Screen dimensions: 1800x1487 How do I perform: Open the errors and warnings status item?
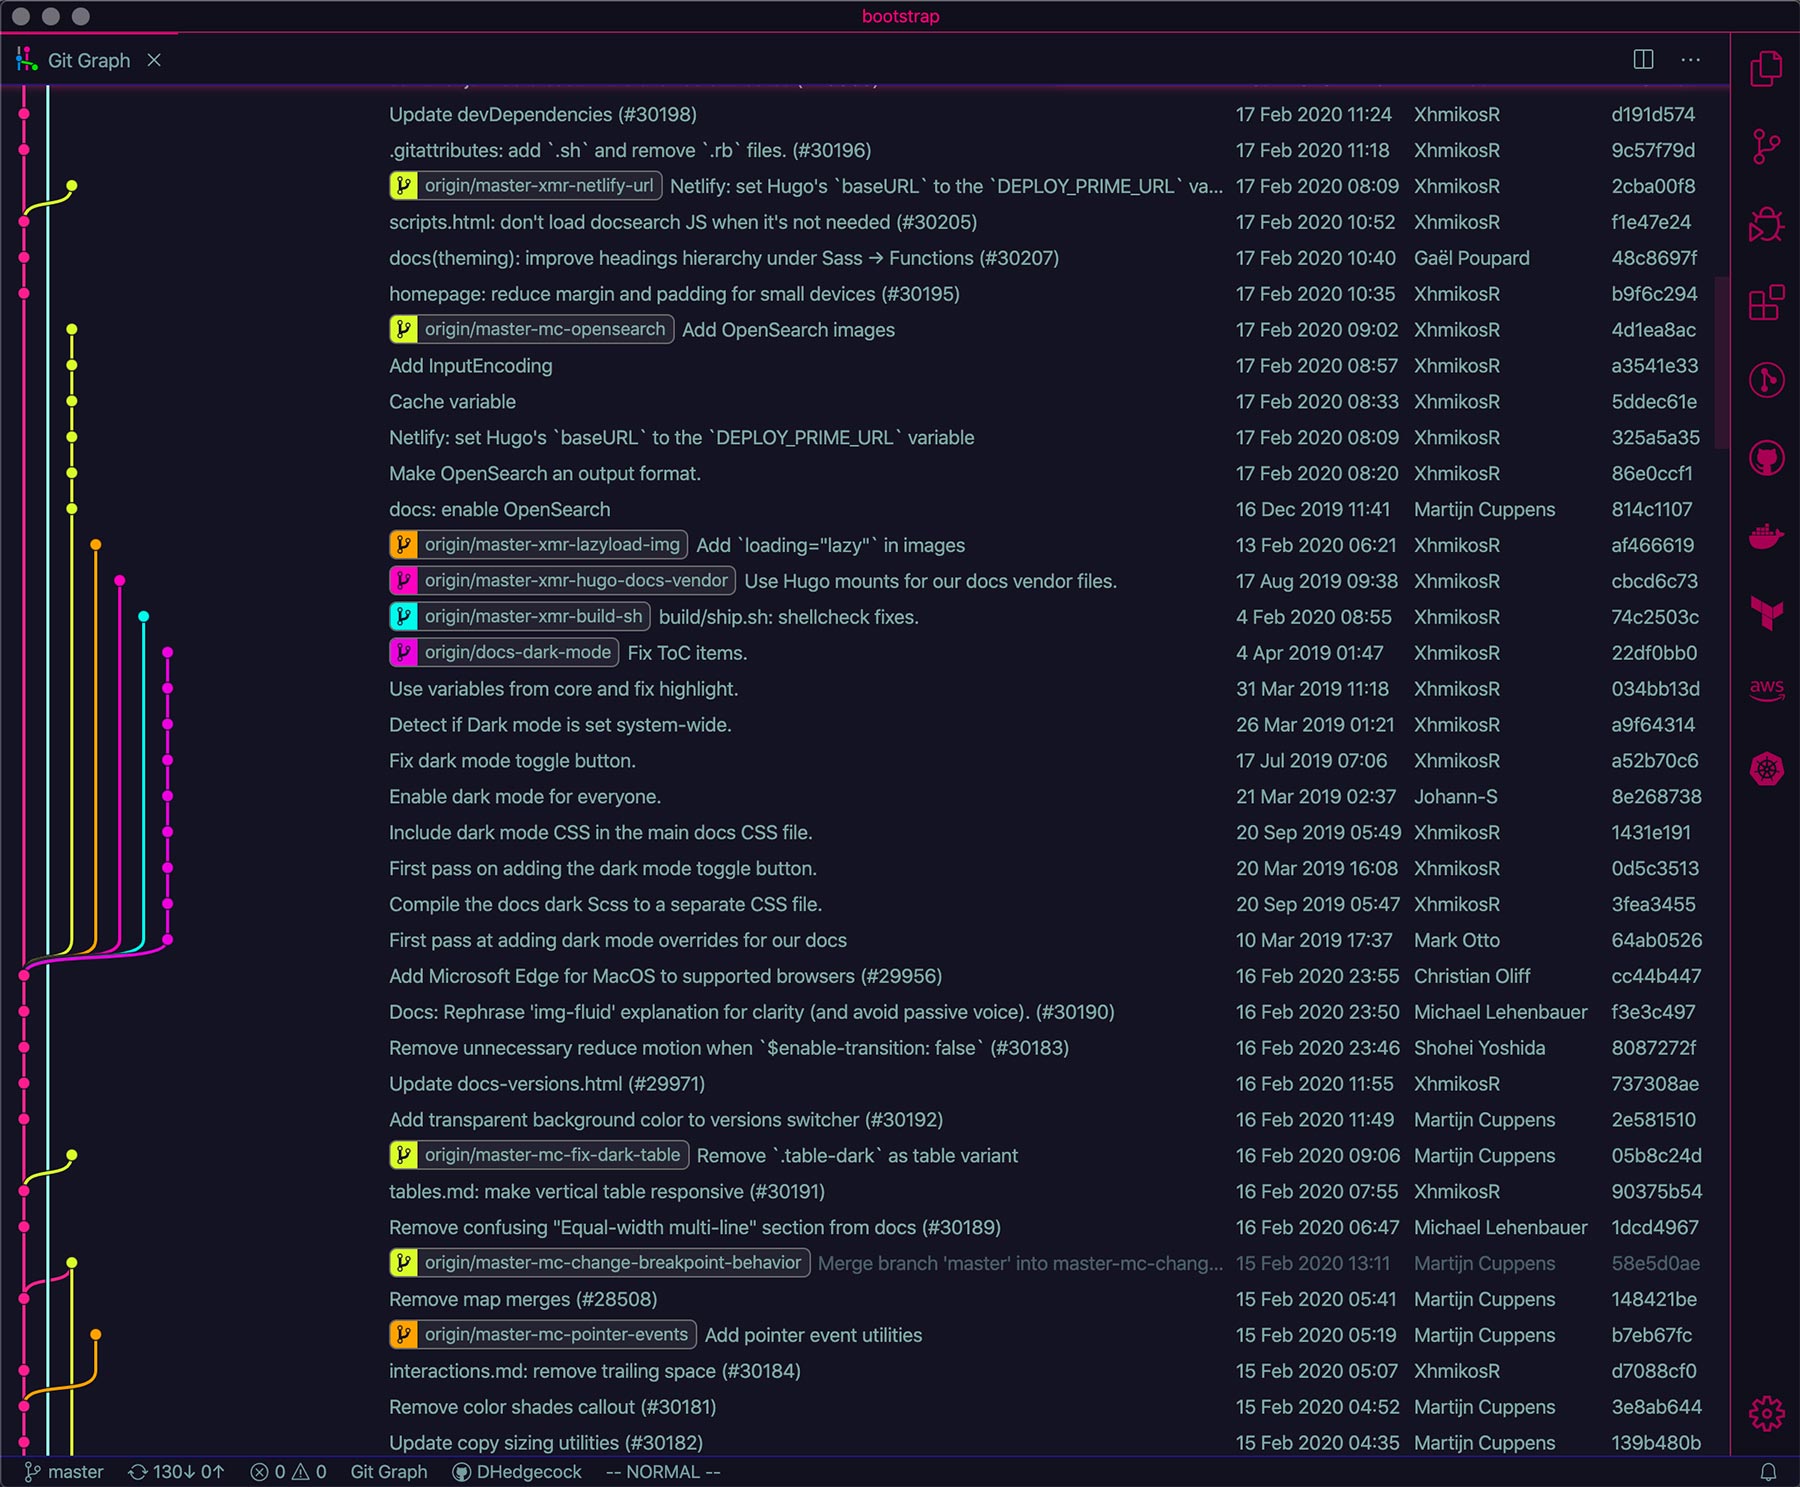tap(288, 1472)
